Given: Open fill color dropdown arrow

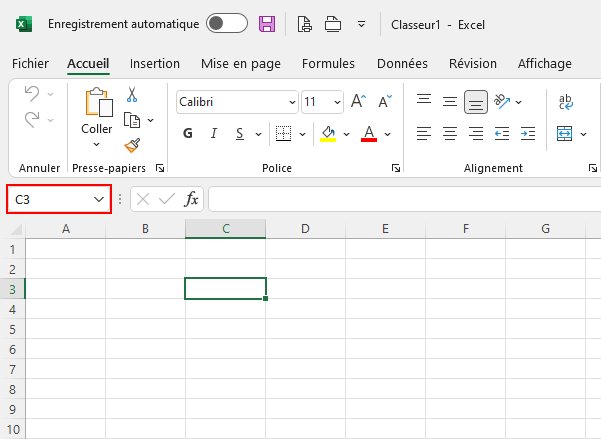Looking at the screenshot, I should click(x=346, y=134).
